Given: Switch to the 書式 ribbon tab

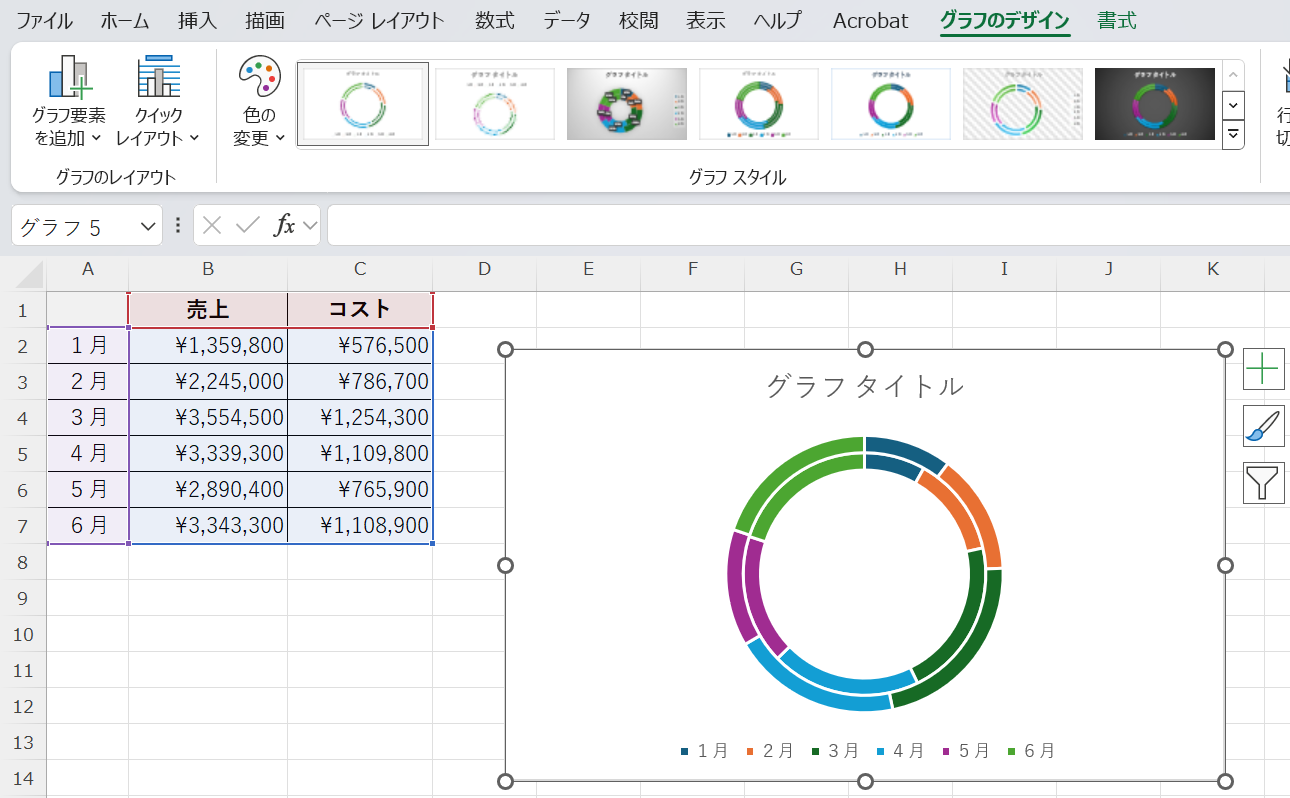Looking at the screenshot, I should pyautogui.click(x=1117, y=20).
